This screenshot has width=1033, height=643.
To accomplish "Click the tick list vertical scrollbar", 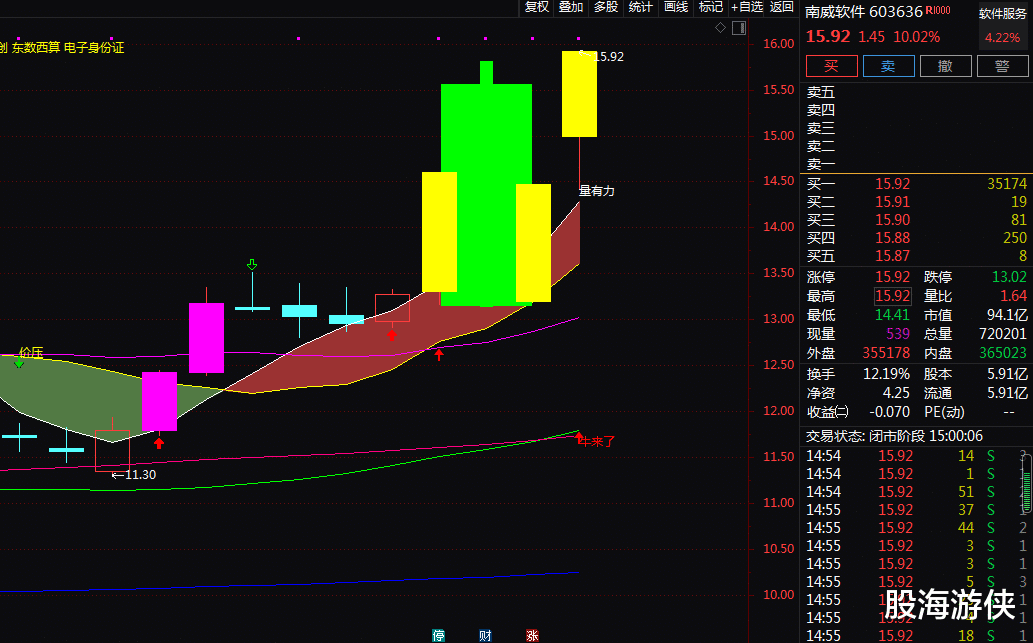I will coord(1026,484).
